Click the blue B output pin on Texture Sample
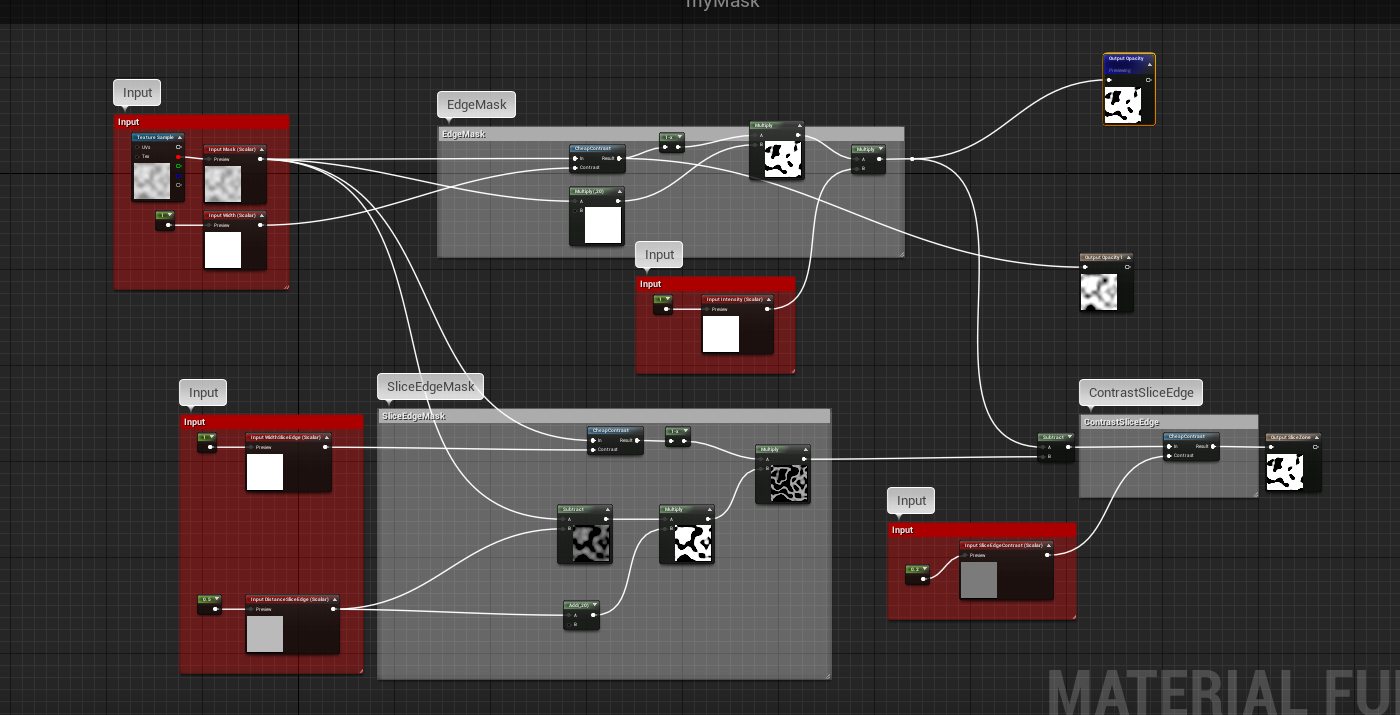 click(178, 176)
